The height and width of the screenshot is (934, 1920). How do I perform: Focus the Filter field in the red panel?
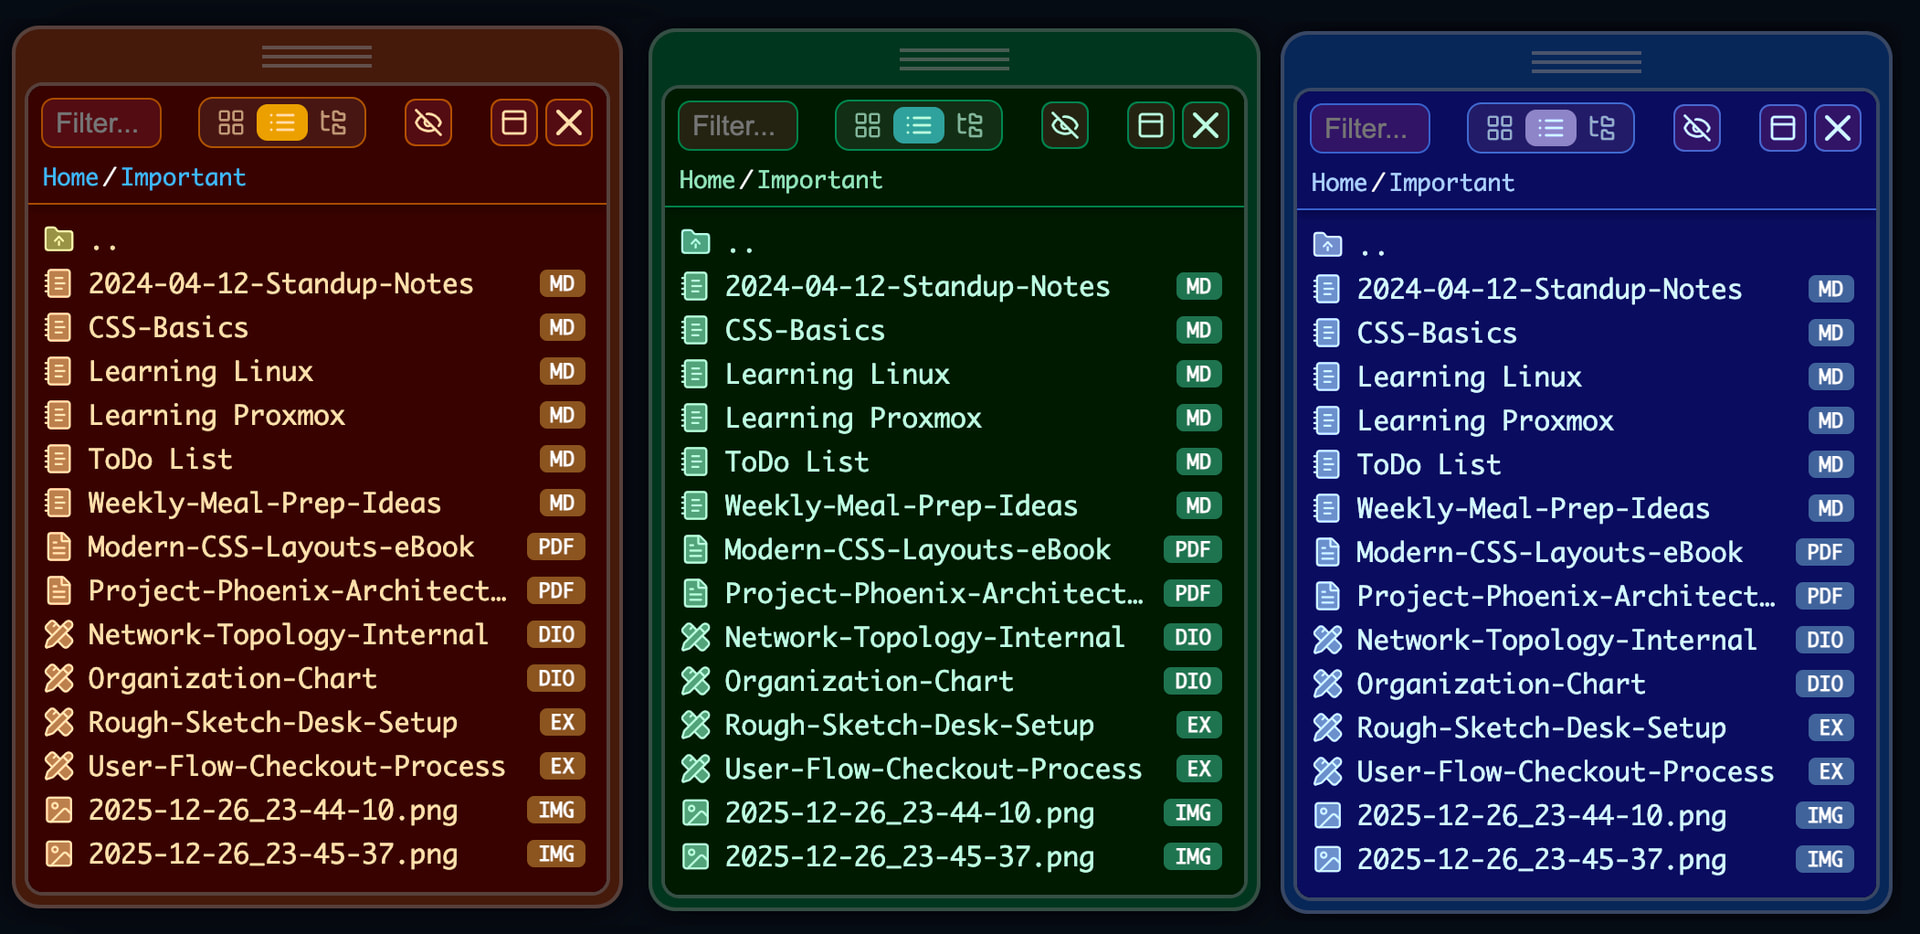[x=101, y=123]
